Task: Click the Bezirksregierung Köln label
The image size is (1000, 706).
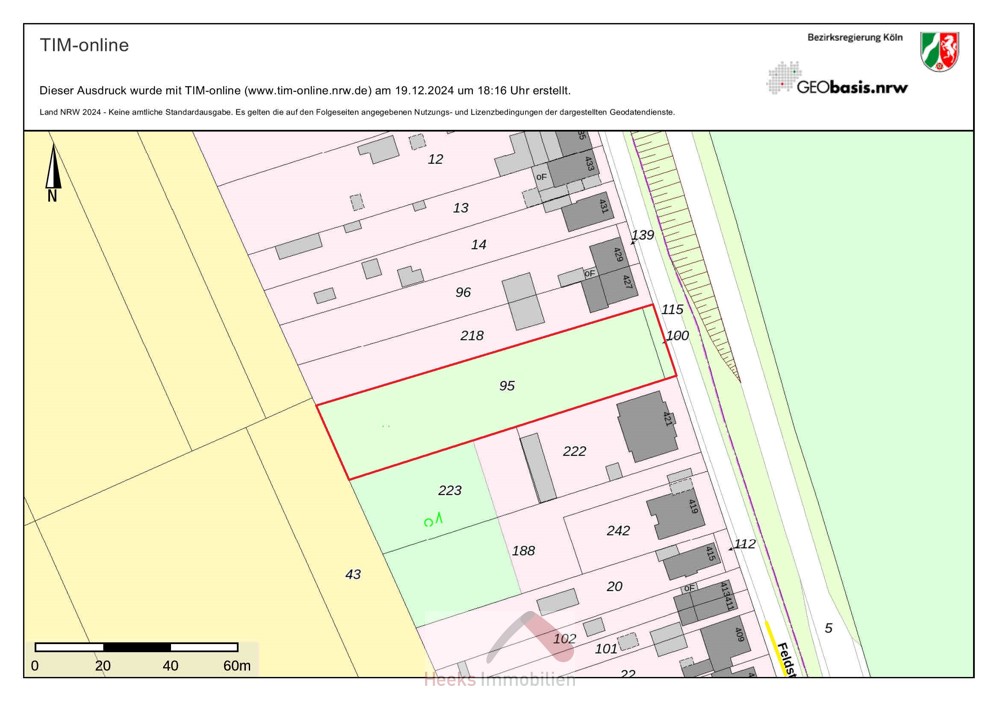Action: tap(855, 38)
